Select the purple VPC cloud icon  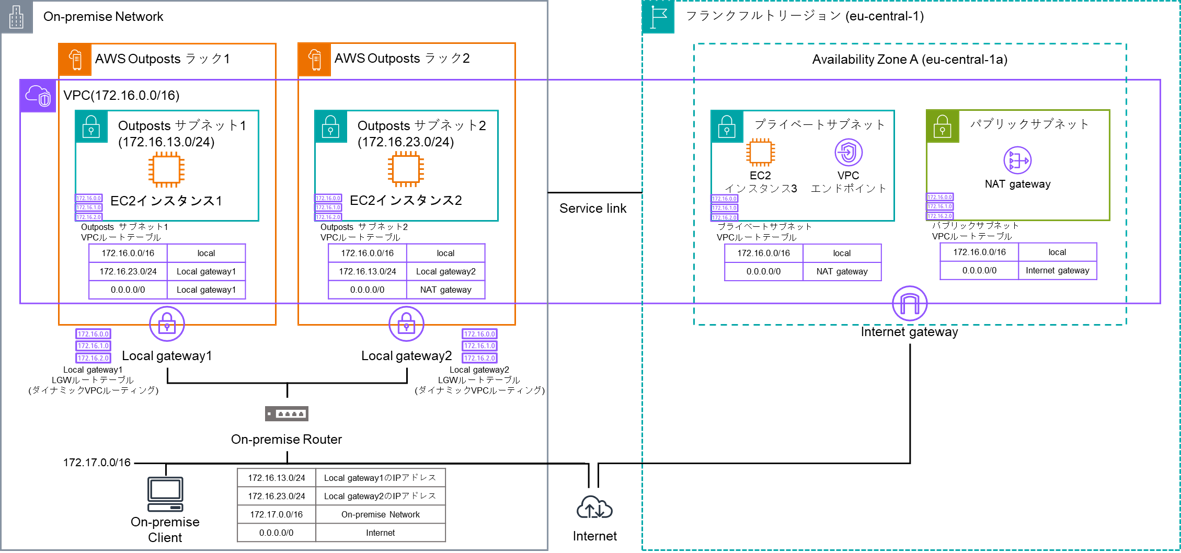coord(38,96)
